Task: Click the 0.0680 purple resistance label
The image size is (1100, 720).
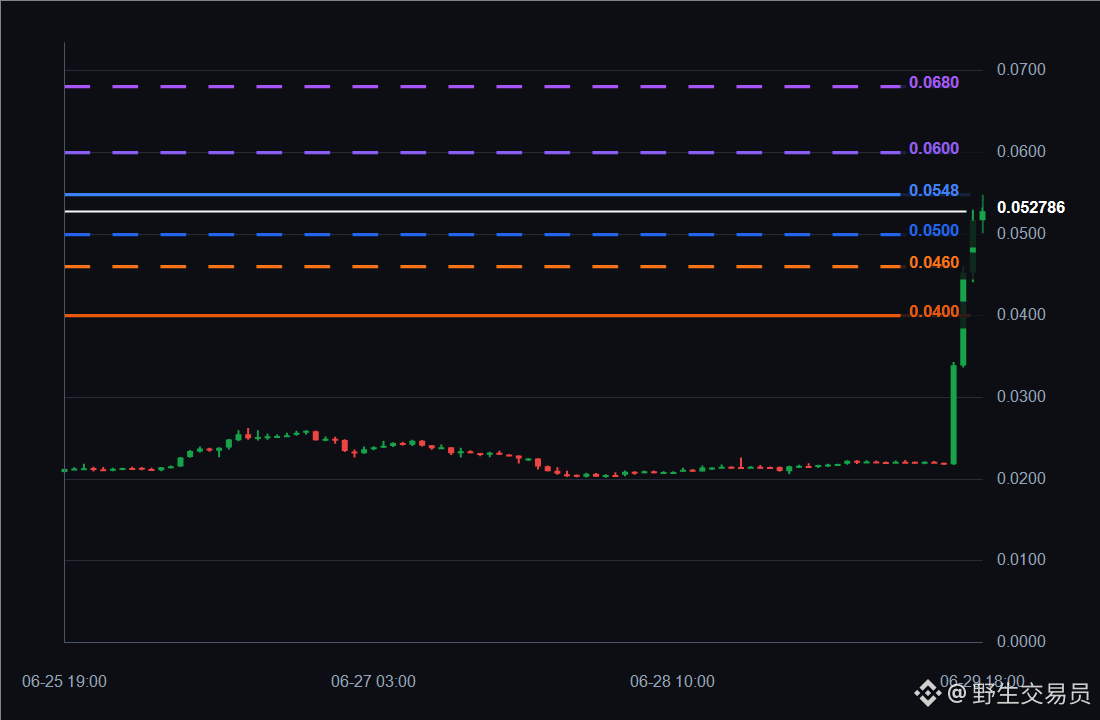Action: coord(934,83)
